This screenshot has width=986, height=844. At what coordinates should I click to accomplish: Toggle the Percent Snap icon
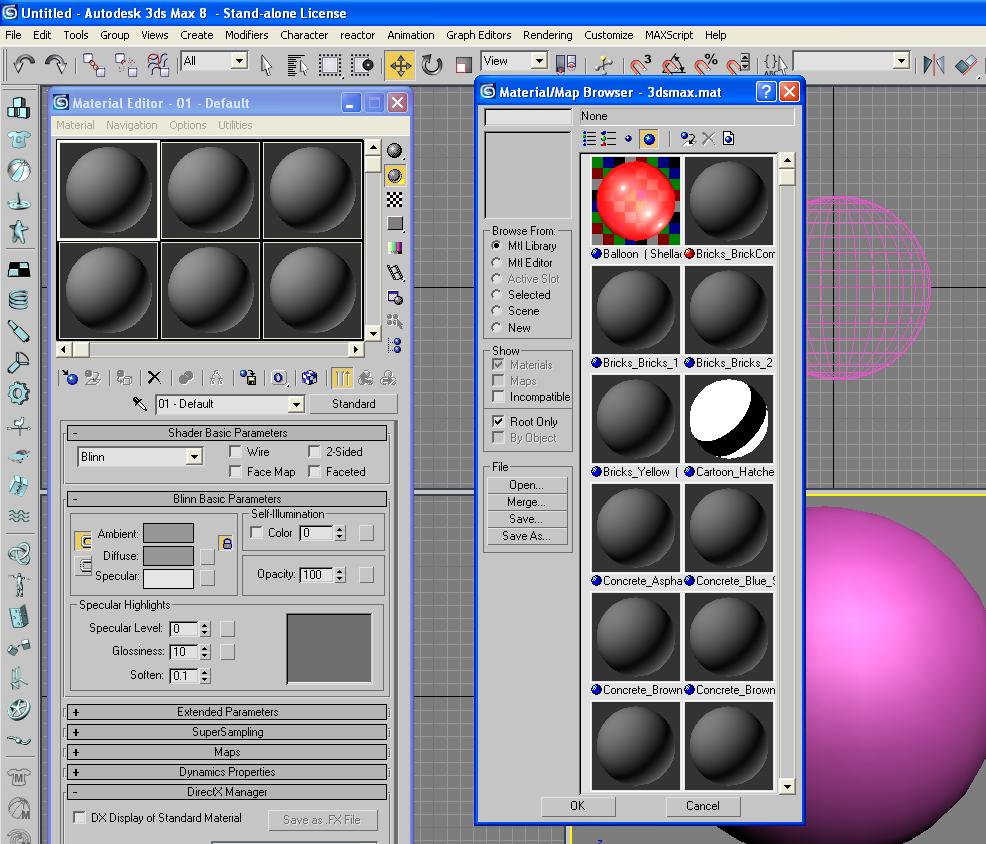(706, 64)
